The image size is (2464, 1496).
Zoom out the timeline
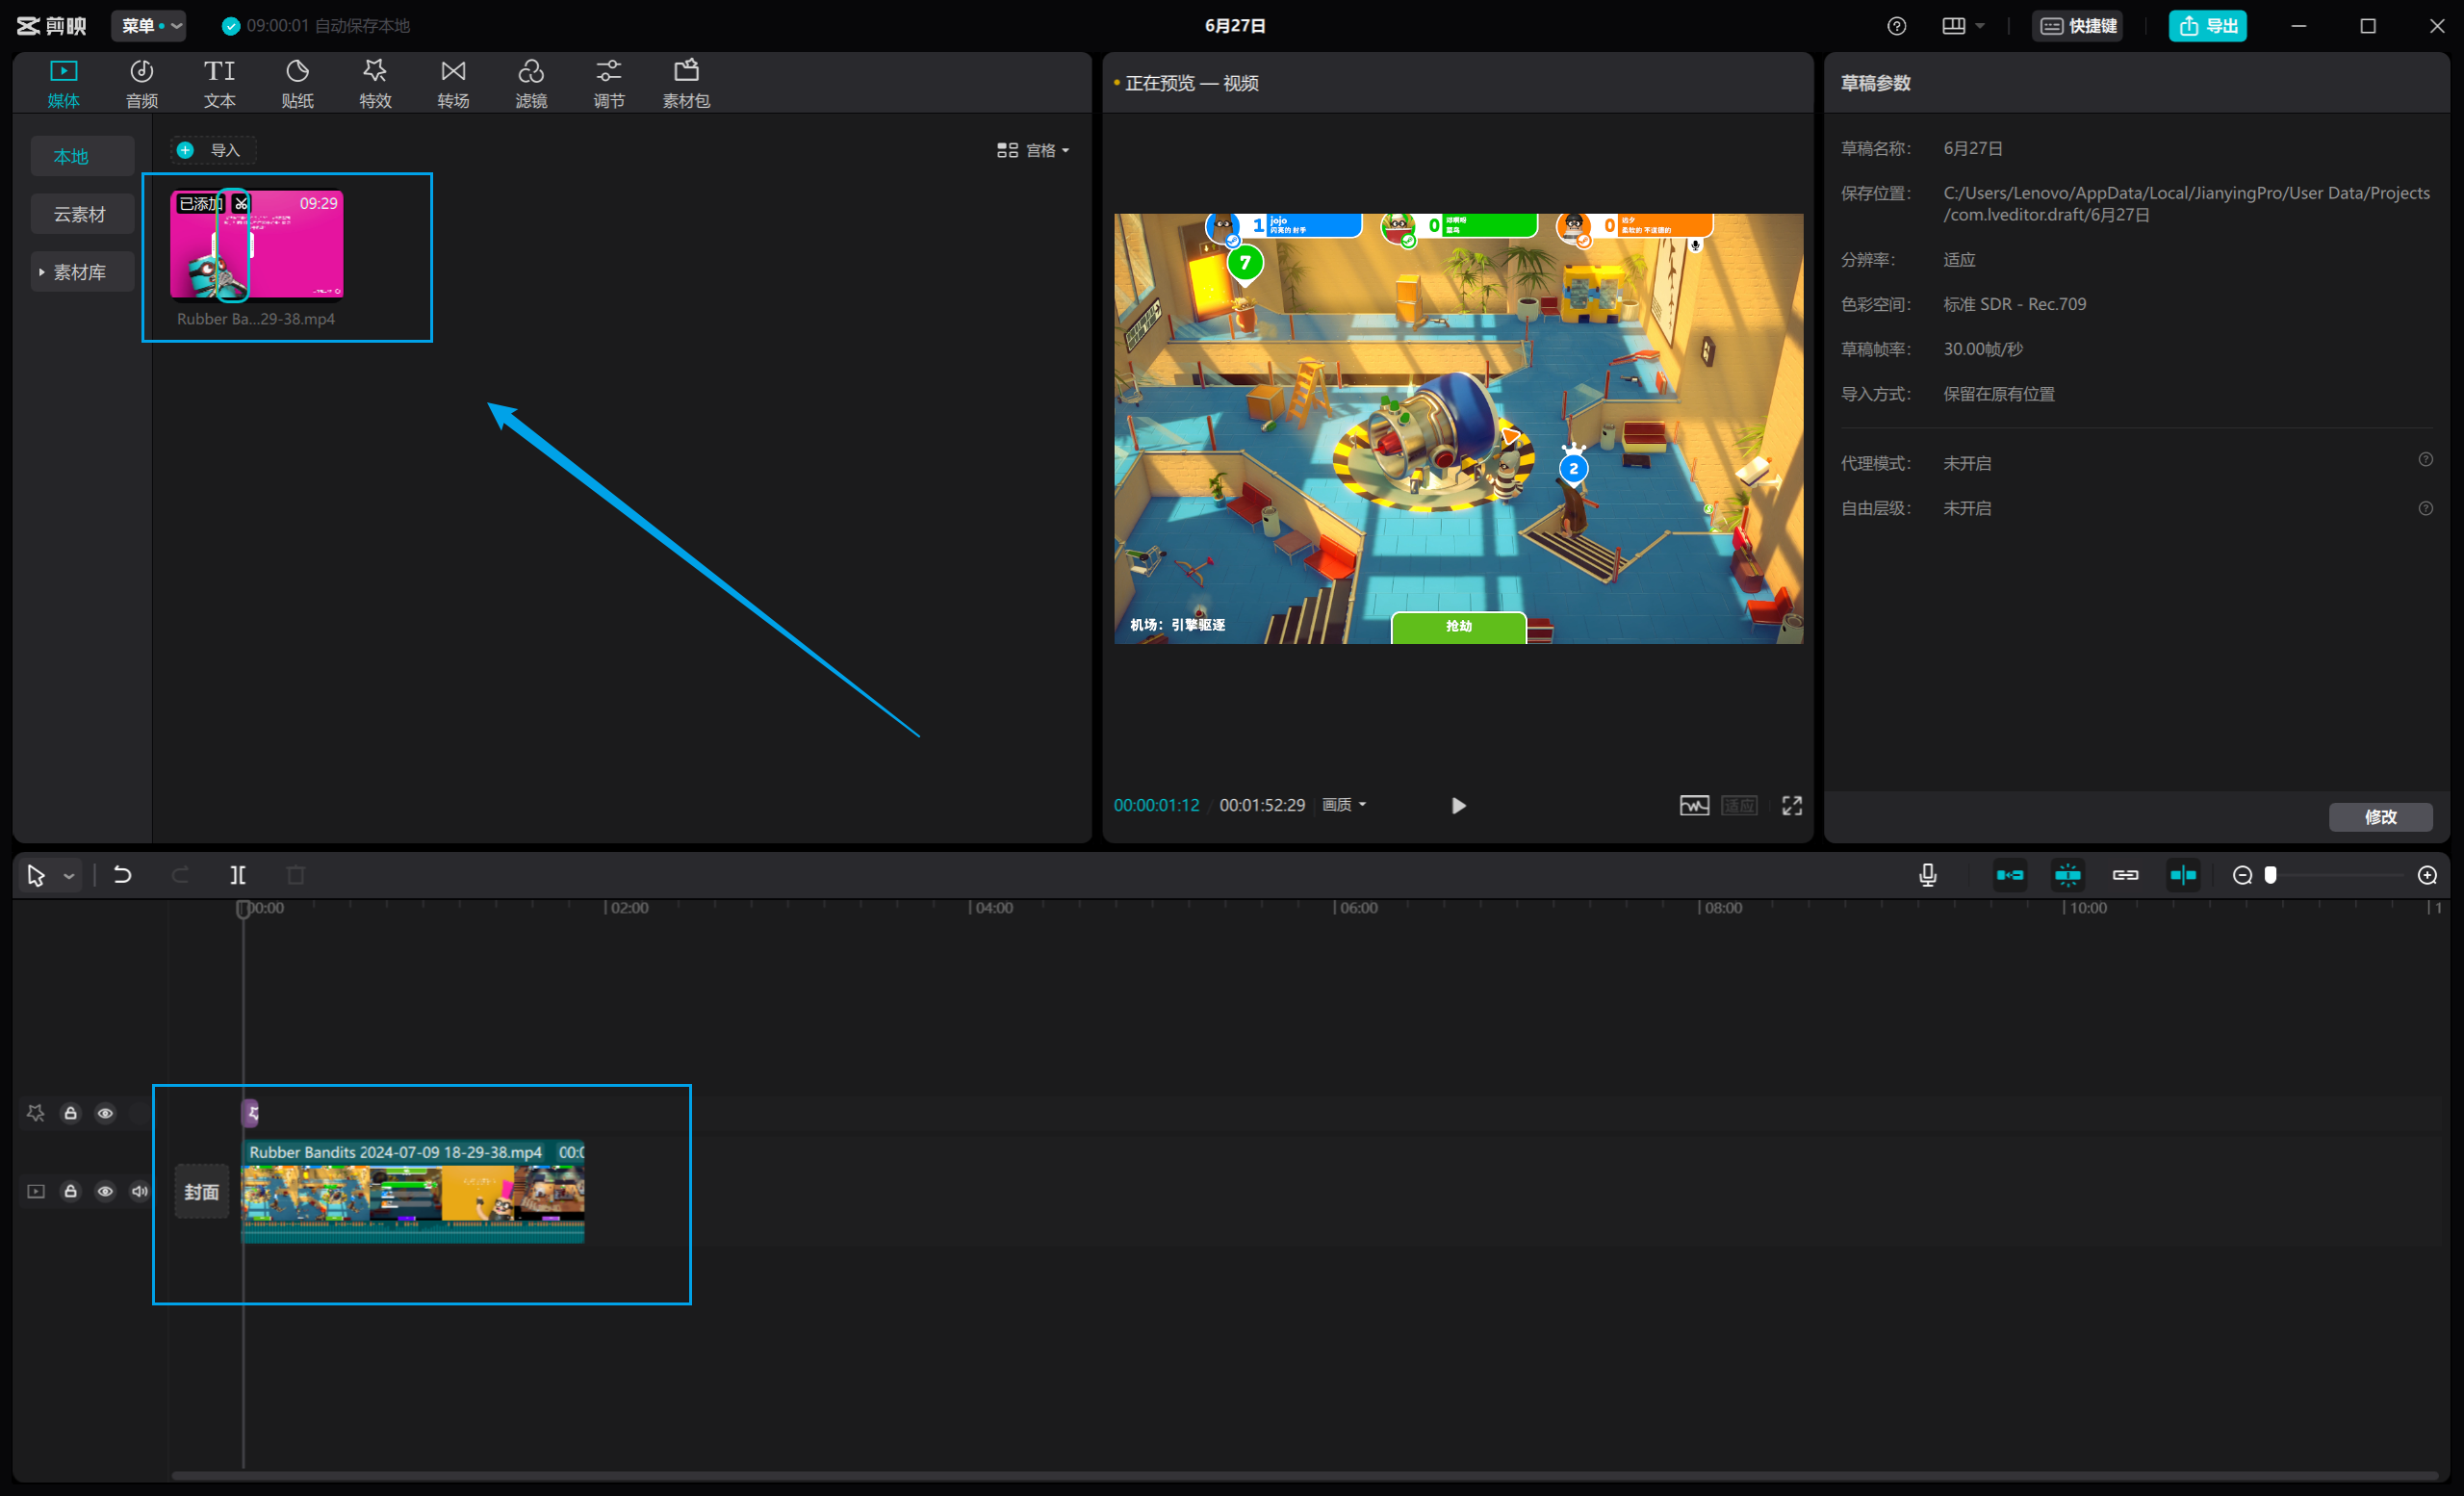[x=2242, y=875]
